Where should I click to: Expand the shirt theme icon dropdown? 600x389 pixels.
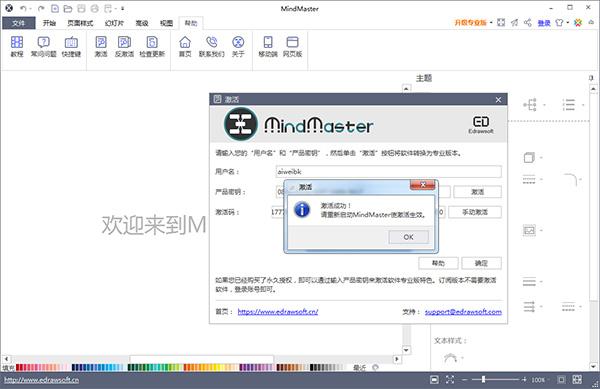point(568,23)
